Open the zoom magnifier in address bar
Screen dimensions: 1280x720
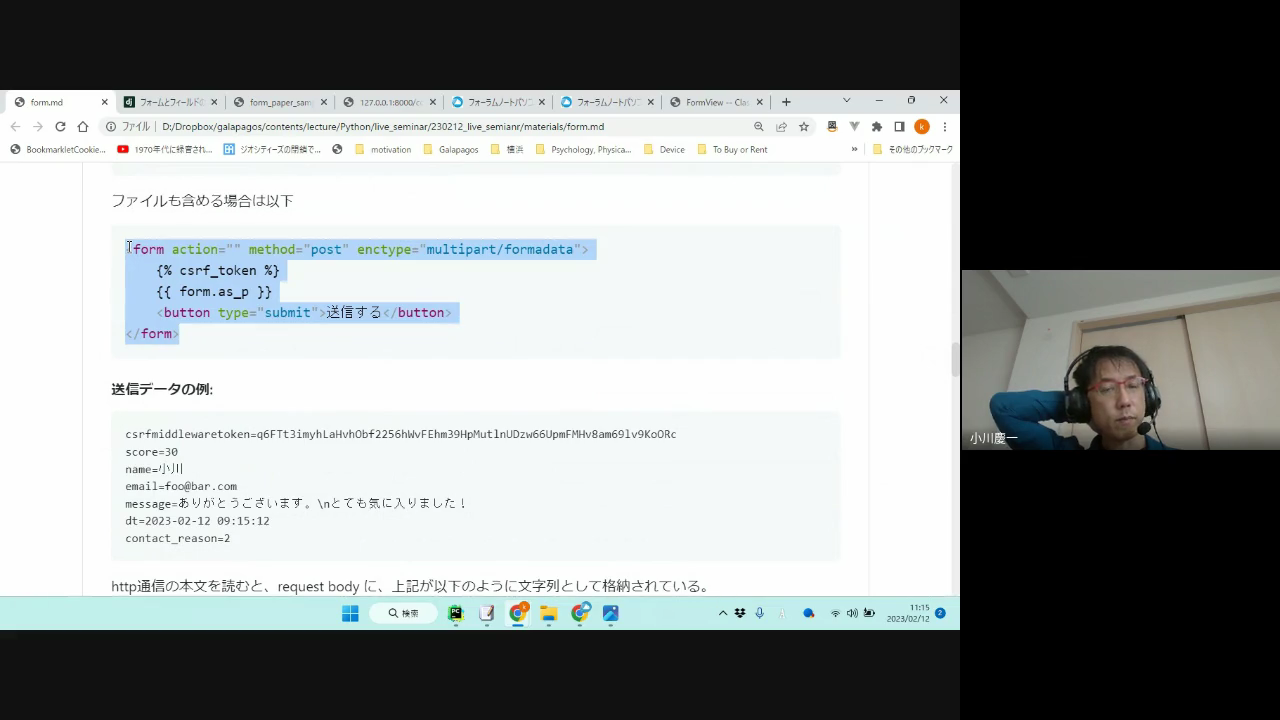click(x=759, y=127)
